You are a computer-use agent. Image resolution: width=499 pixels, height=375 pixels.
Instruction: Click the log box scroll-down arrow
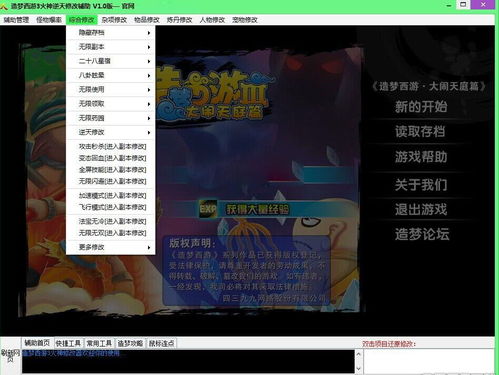359,369
